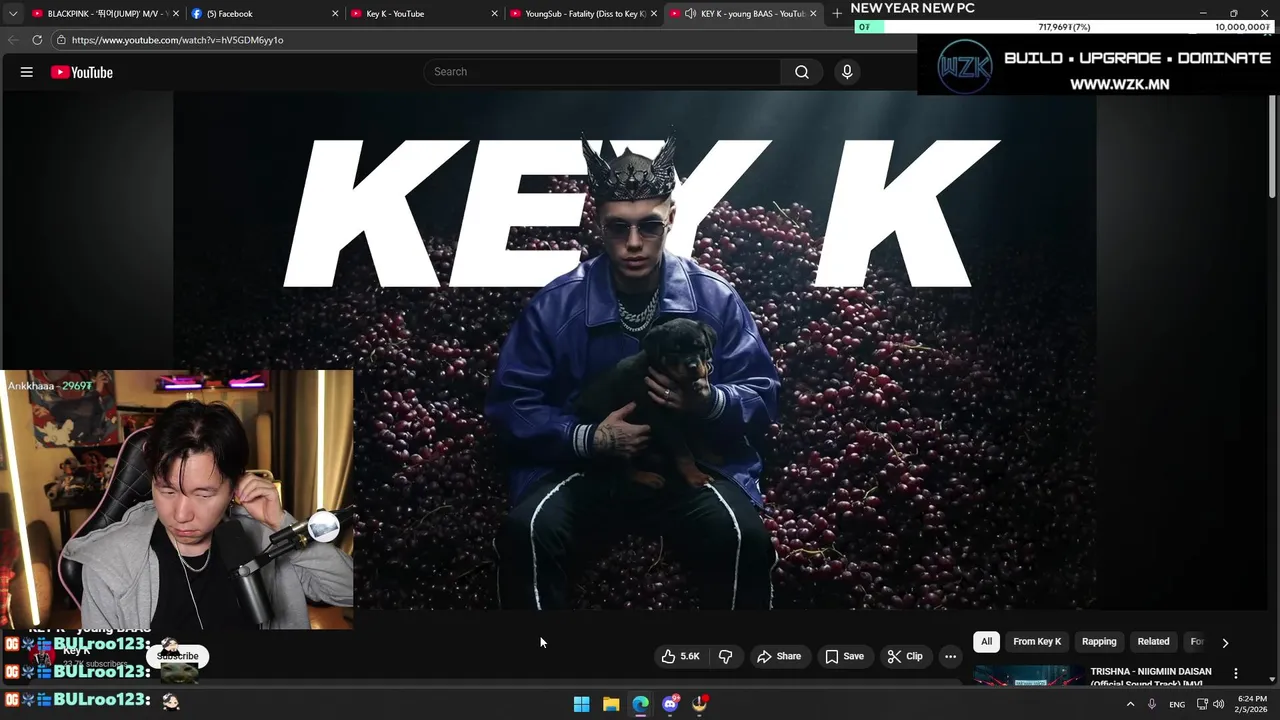
Task: Open volume control tray icon
Action: [1218, 704]
